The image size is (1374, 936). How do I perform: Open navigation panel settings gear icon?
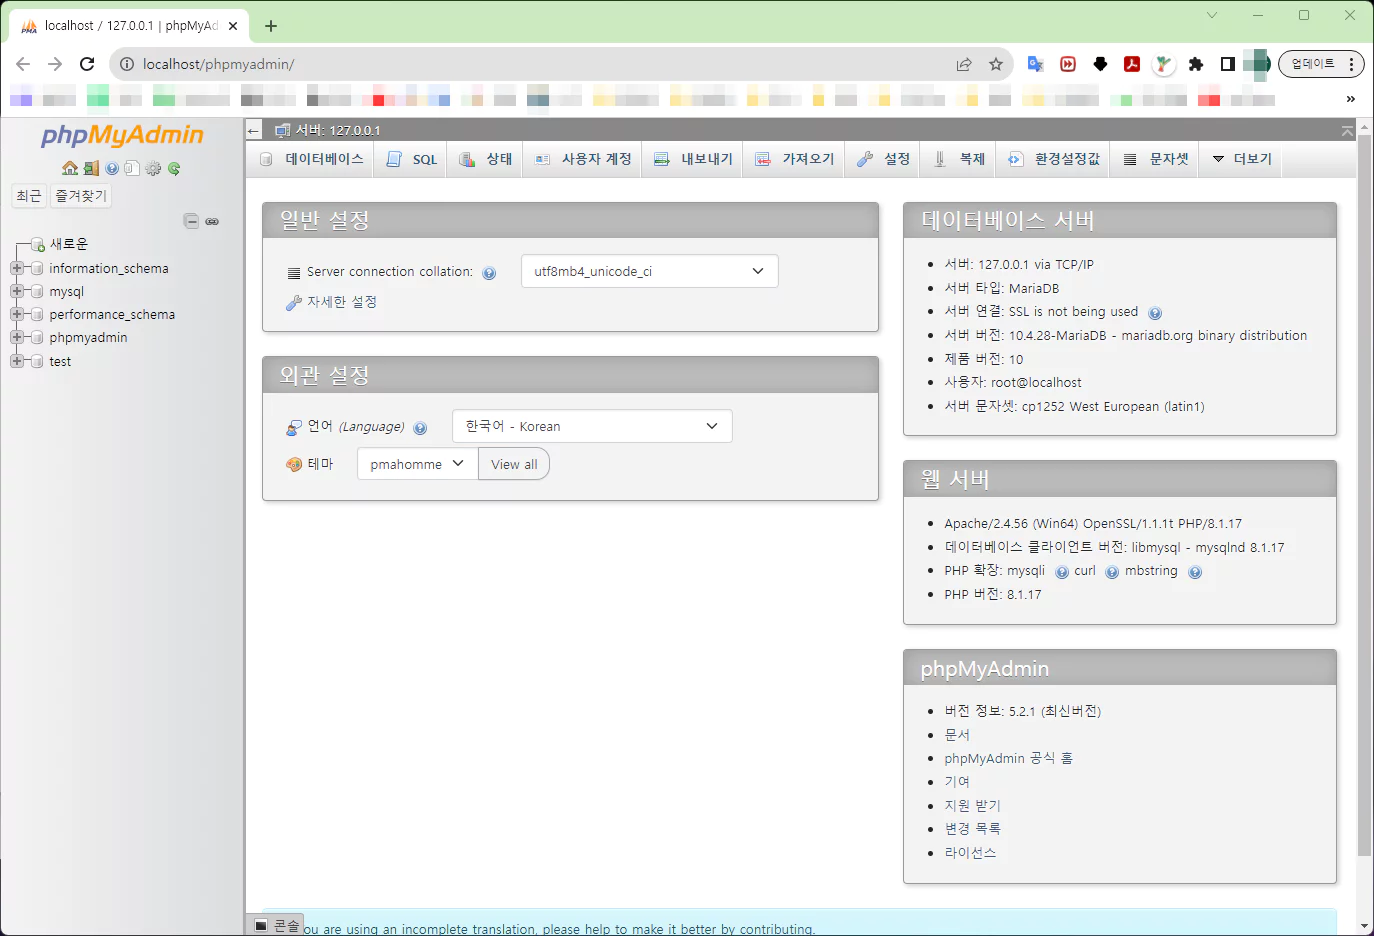153,168
